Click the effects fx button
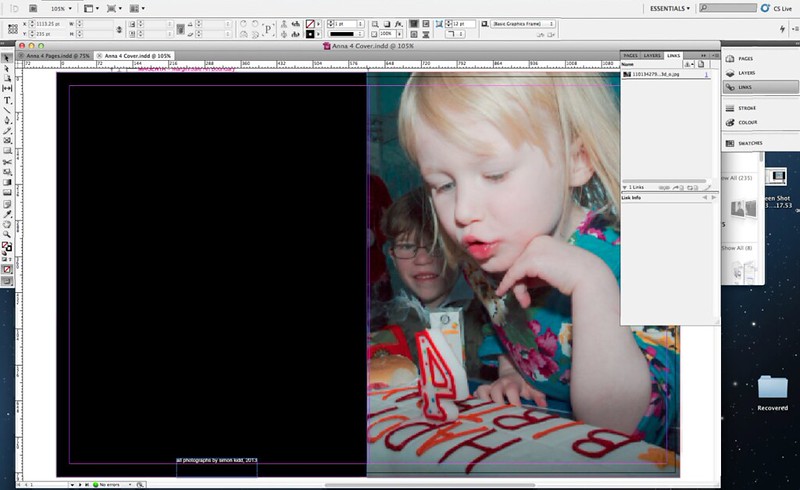Image resolution: width=800 pixels, height=490 pixels. pyautogui.click(x=399, y=24)
